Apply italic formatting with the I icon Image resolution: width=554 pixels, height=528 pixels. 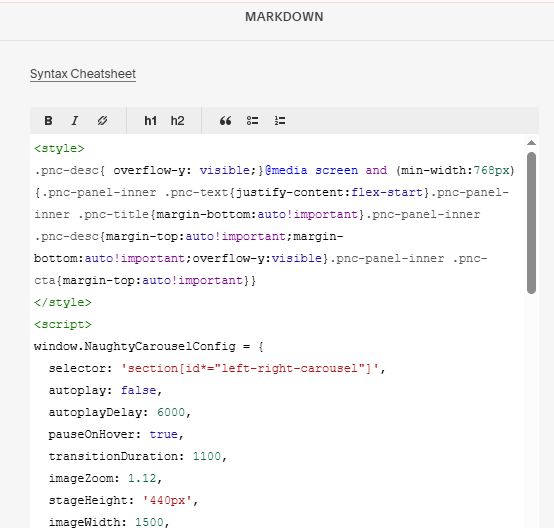tap(75, 121)
